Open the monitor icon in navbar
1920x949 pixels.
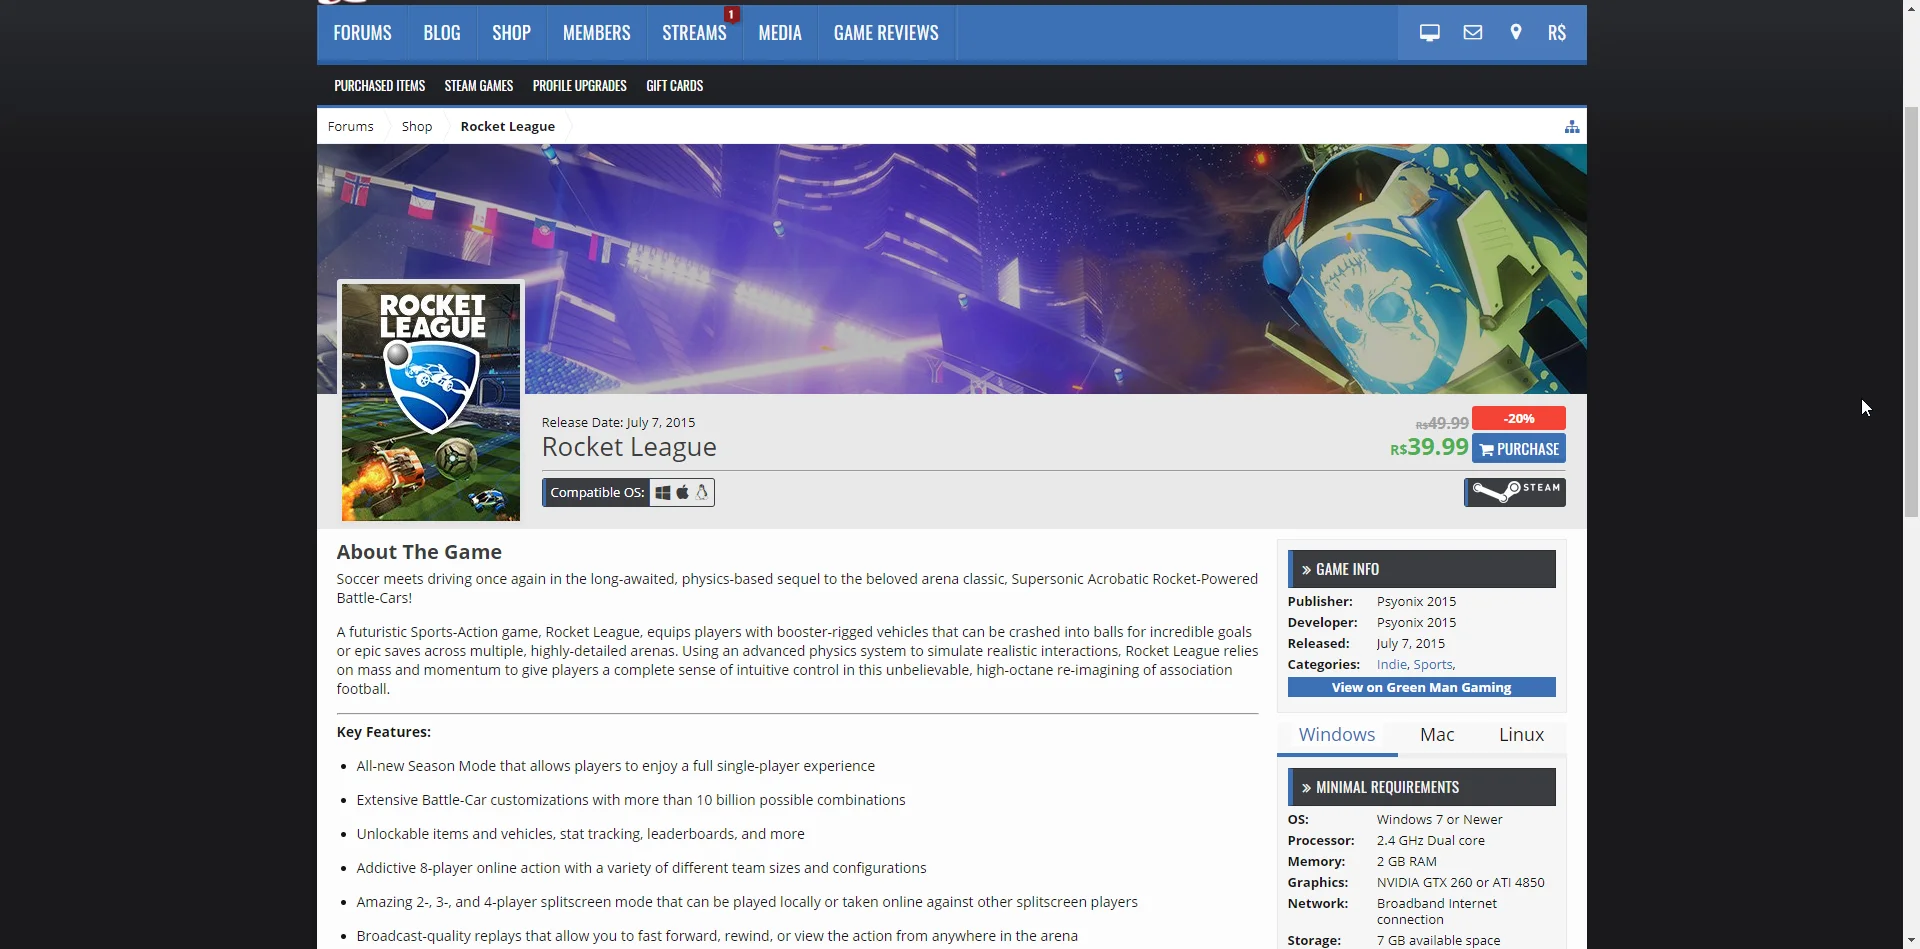[x=1429, y=33]
